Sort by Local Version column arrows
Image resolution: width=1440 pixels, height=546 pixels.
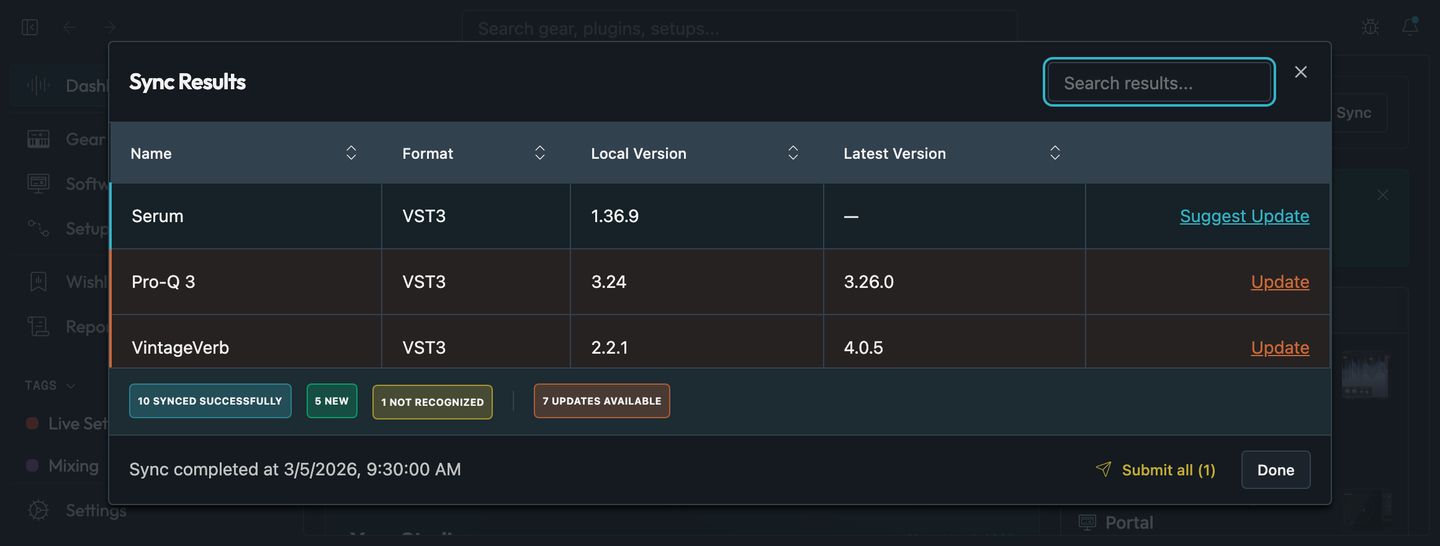click(x=793, y=153)
